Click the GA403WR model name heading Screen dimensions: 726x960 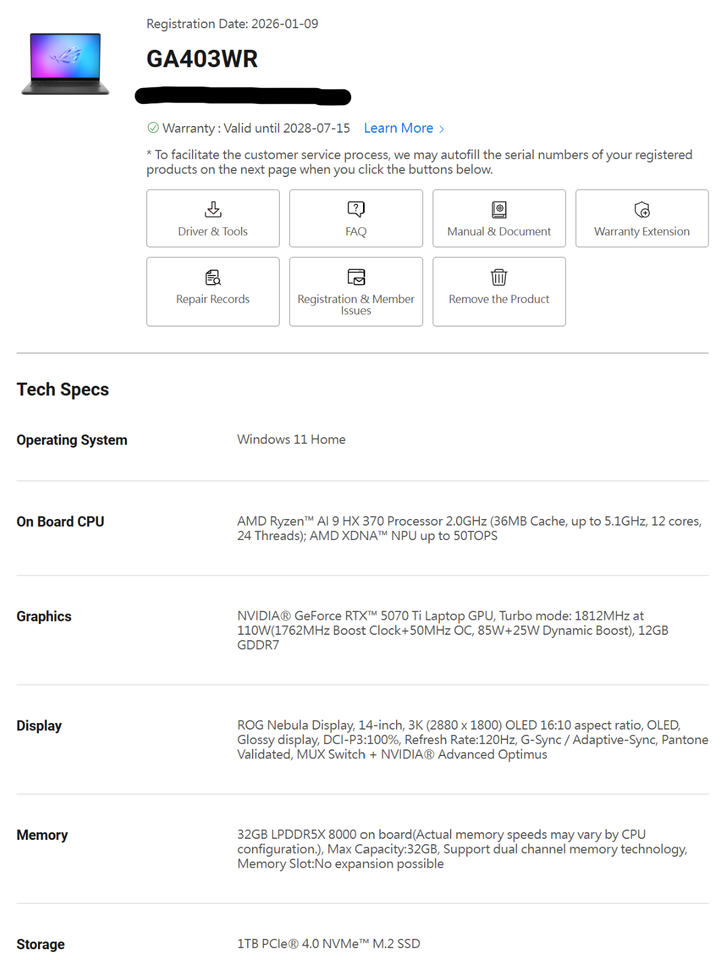click(202, 59)
